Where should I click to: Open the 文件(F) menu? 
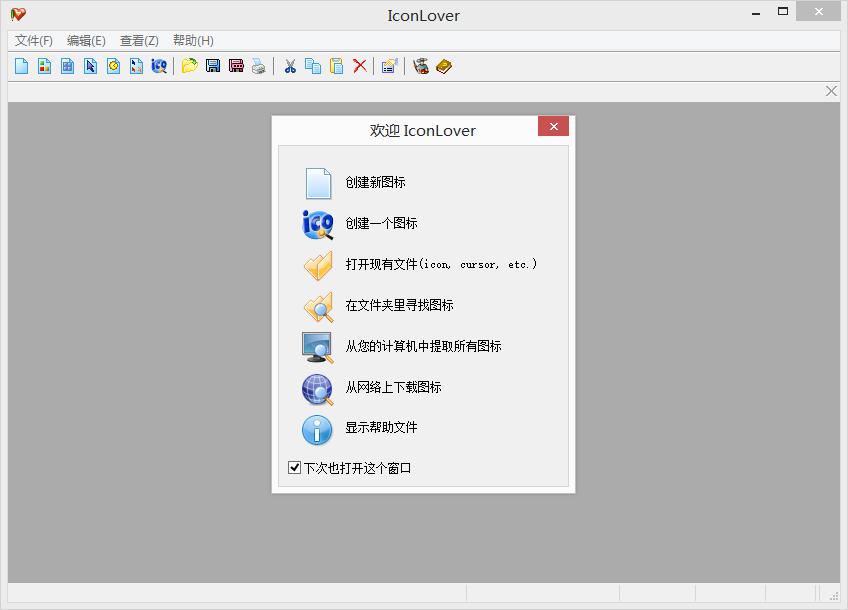tap(33, 41)
